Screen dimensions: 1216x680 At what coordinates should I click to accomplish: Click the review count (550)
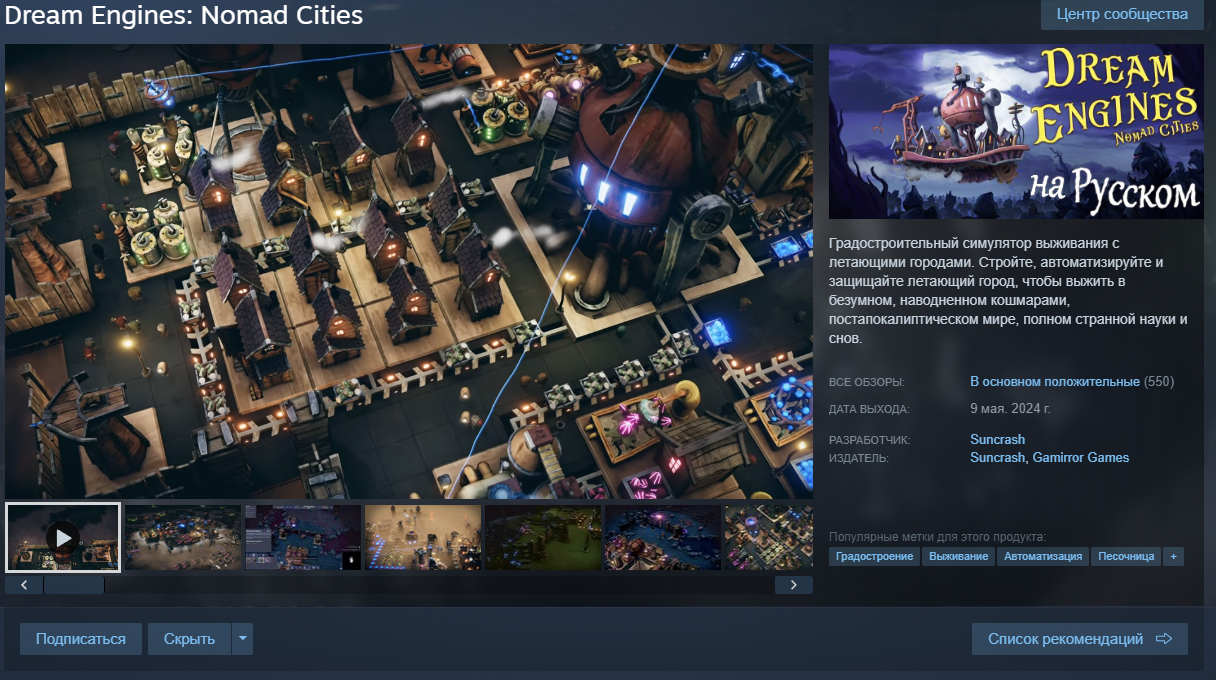[x=1159, y=382]
